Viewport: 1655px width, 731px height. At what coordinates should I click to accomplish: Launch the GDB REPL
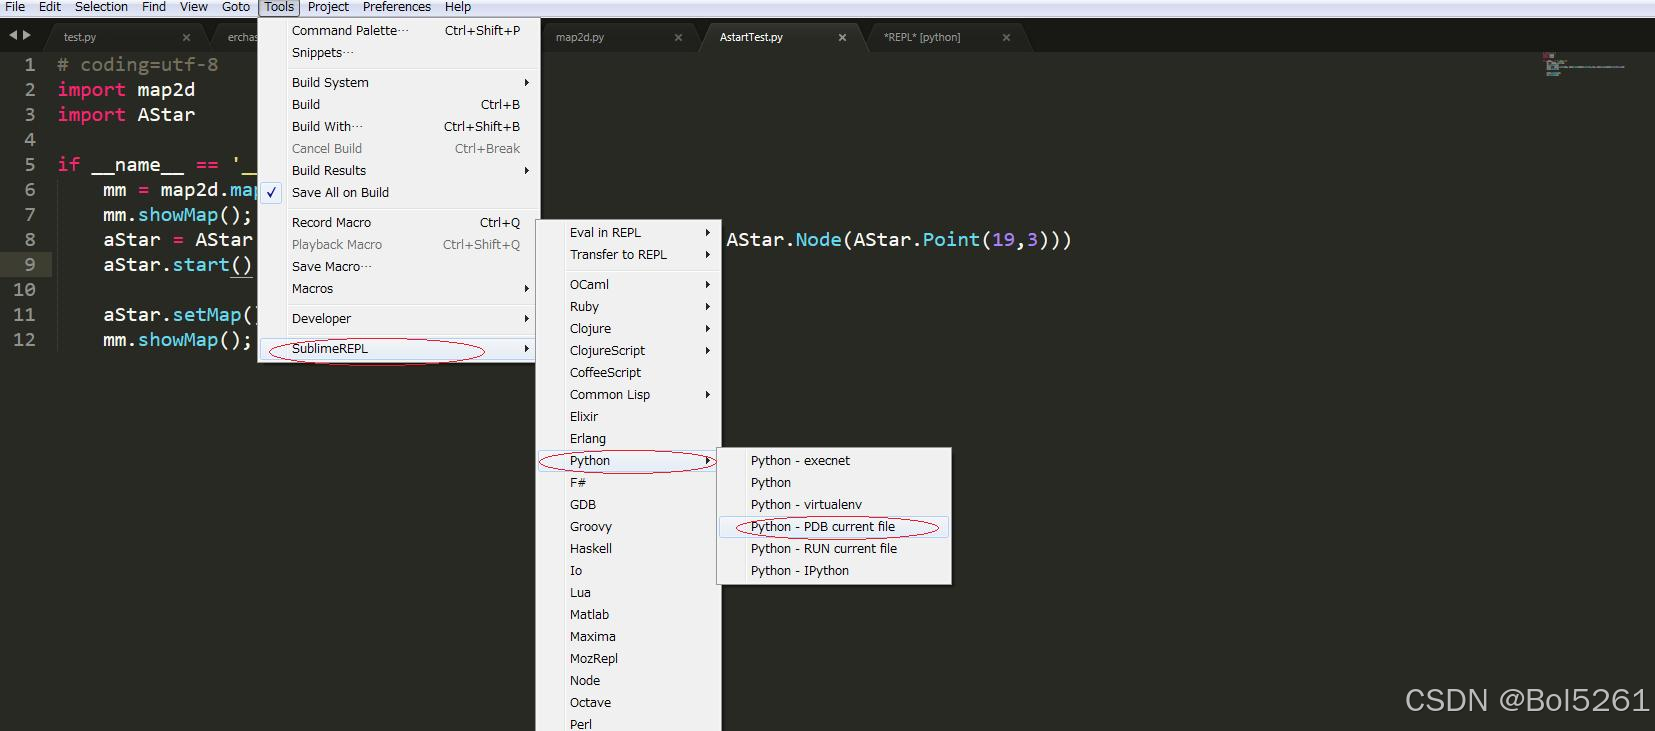click(628, 505)
